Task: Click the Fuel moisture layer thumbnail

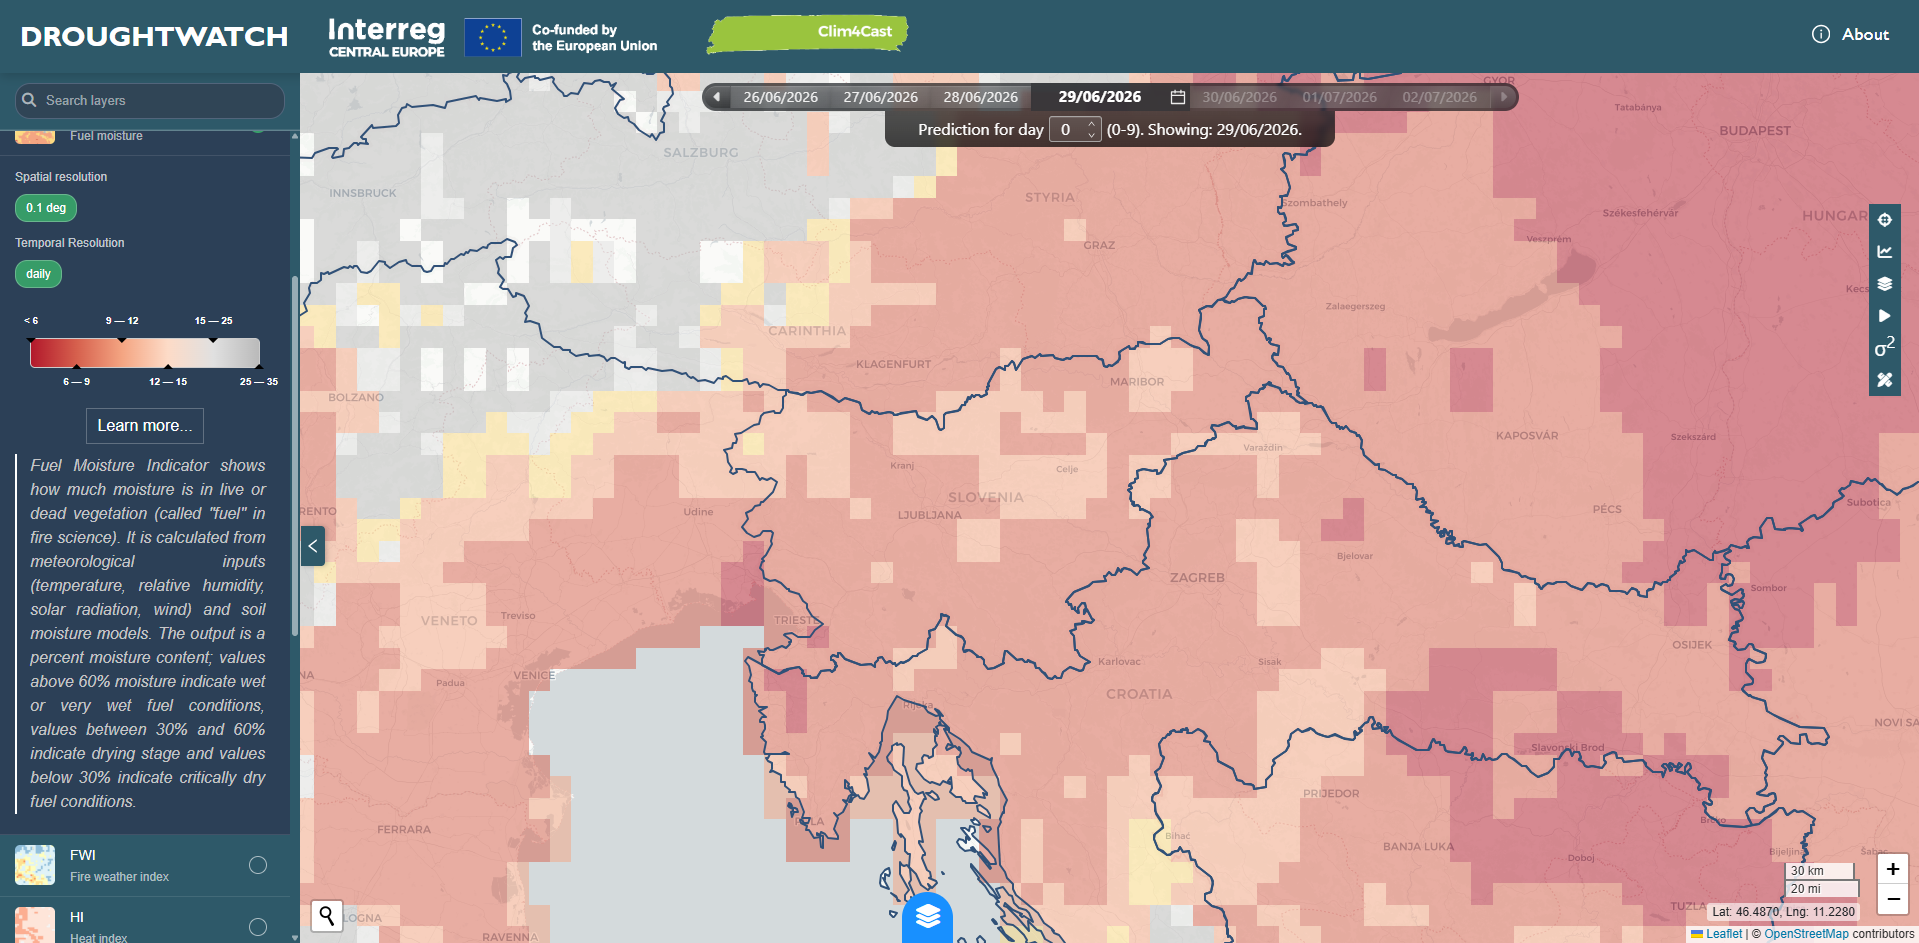Action: pyautogui.click(x=35, y=137)
